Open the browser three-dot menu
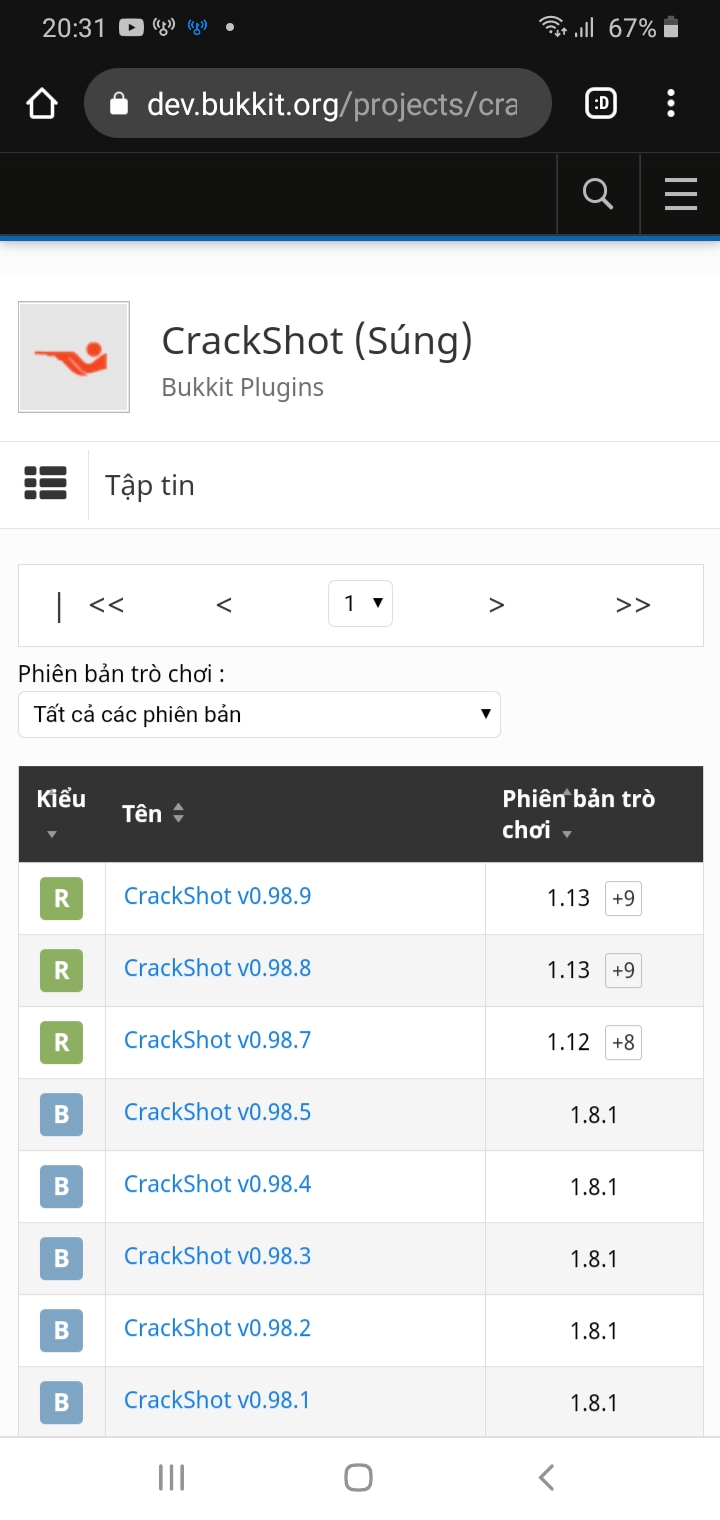Viewport: 720px width, 1520px height. [x=670, y=104]
